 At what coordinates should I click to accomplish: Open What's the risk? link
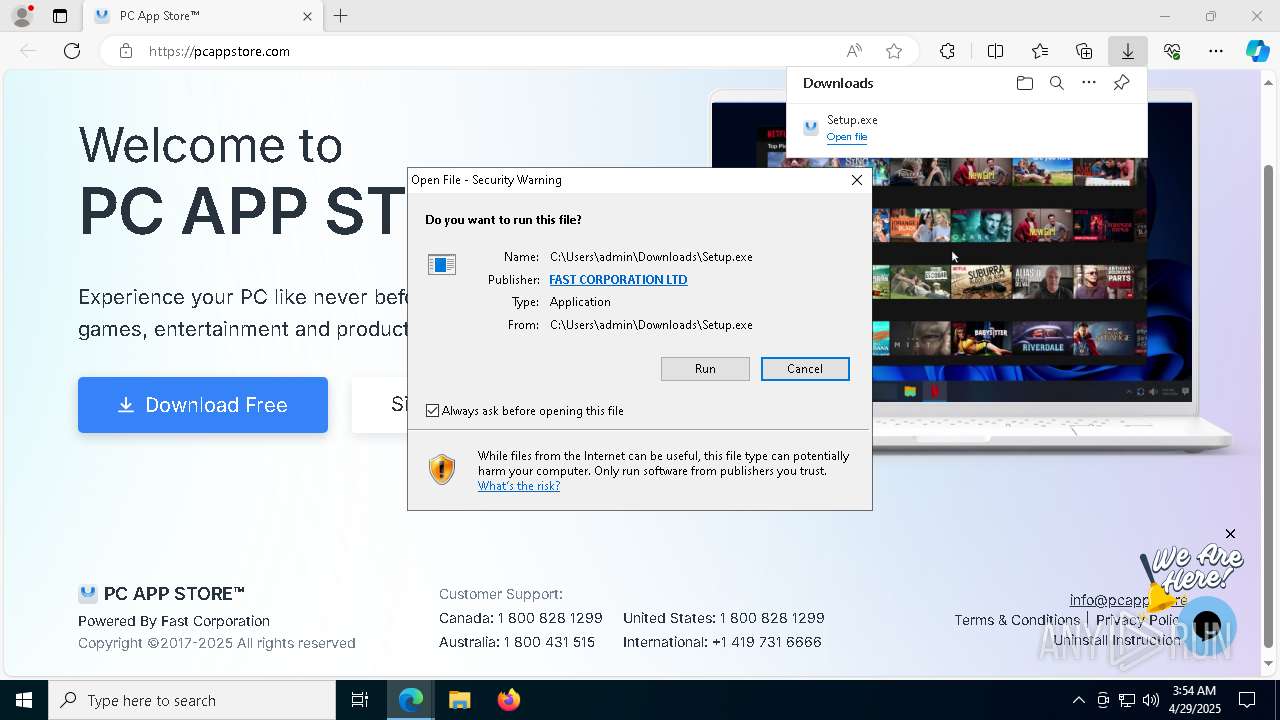pyautogui.click(x=519, y=486)
